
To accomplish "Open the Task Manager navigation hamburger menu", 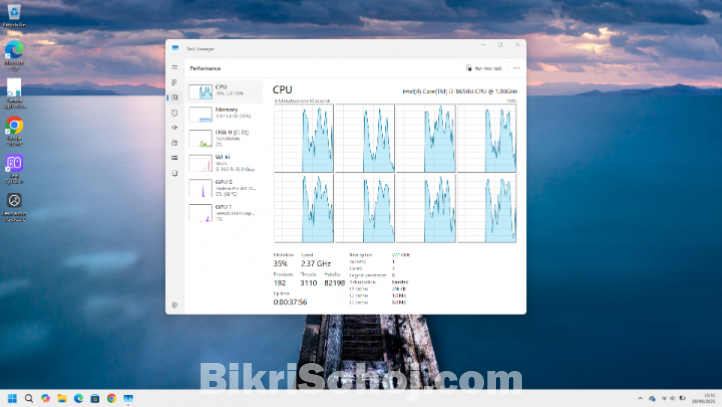I will pyautogui.click(x=174, y=67).
